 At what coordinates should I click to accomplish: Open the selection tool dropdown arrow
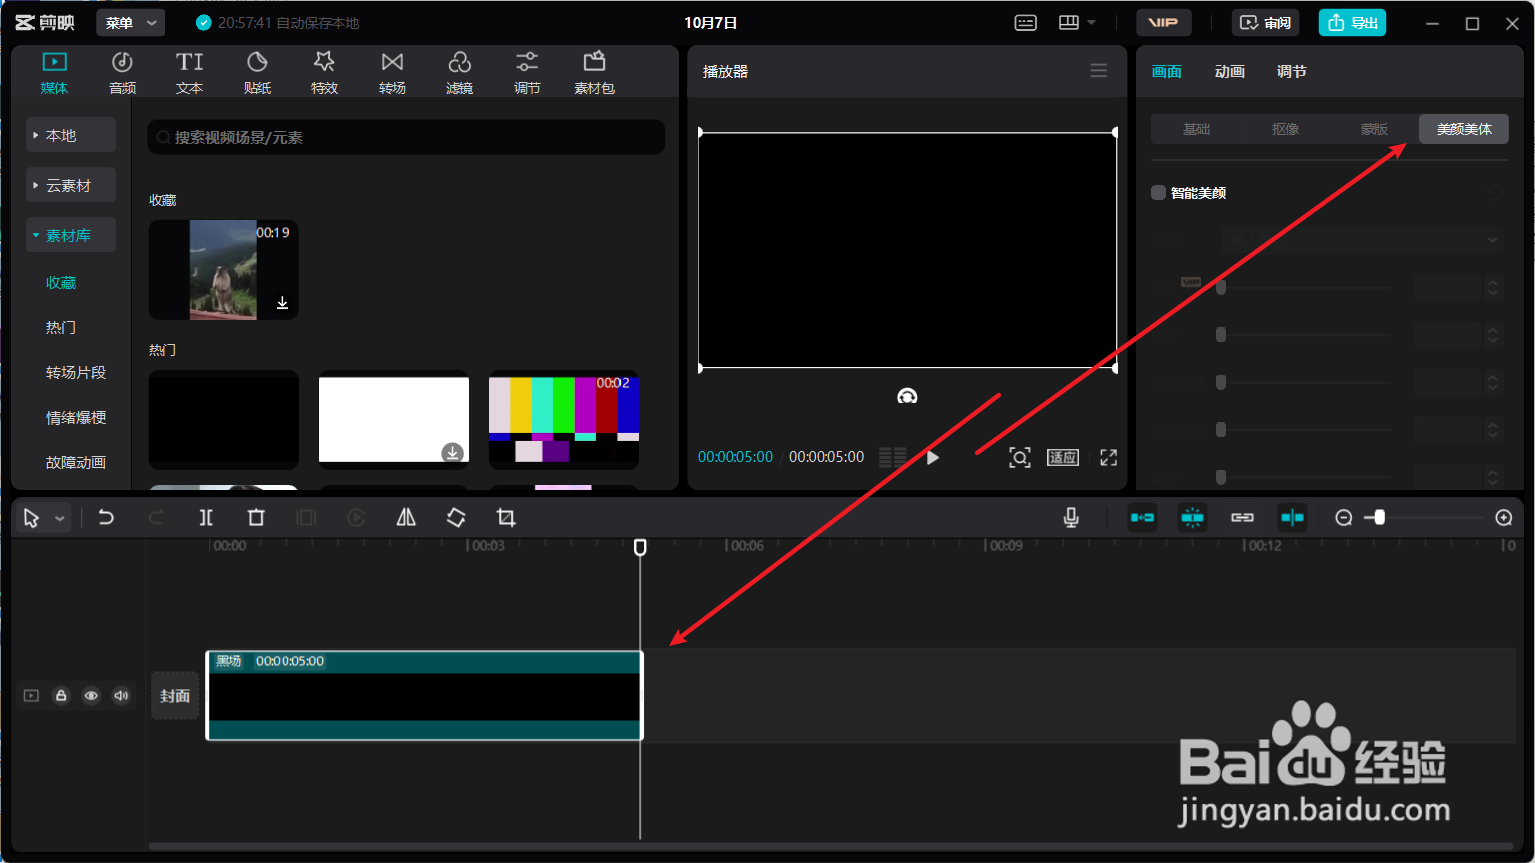(60, 518)
